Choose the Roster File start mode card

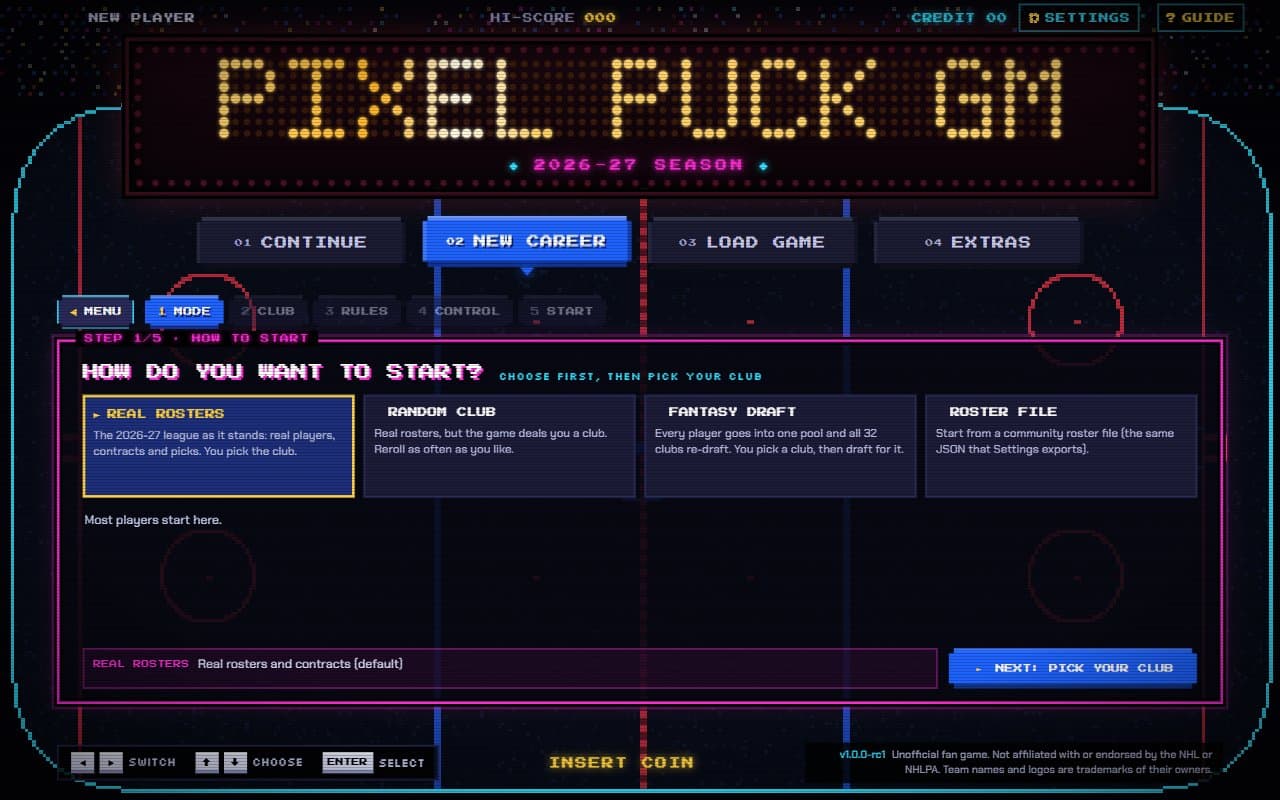(x=1061, y=446)
